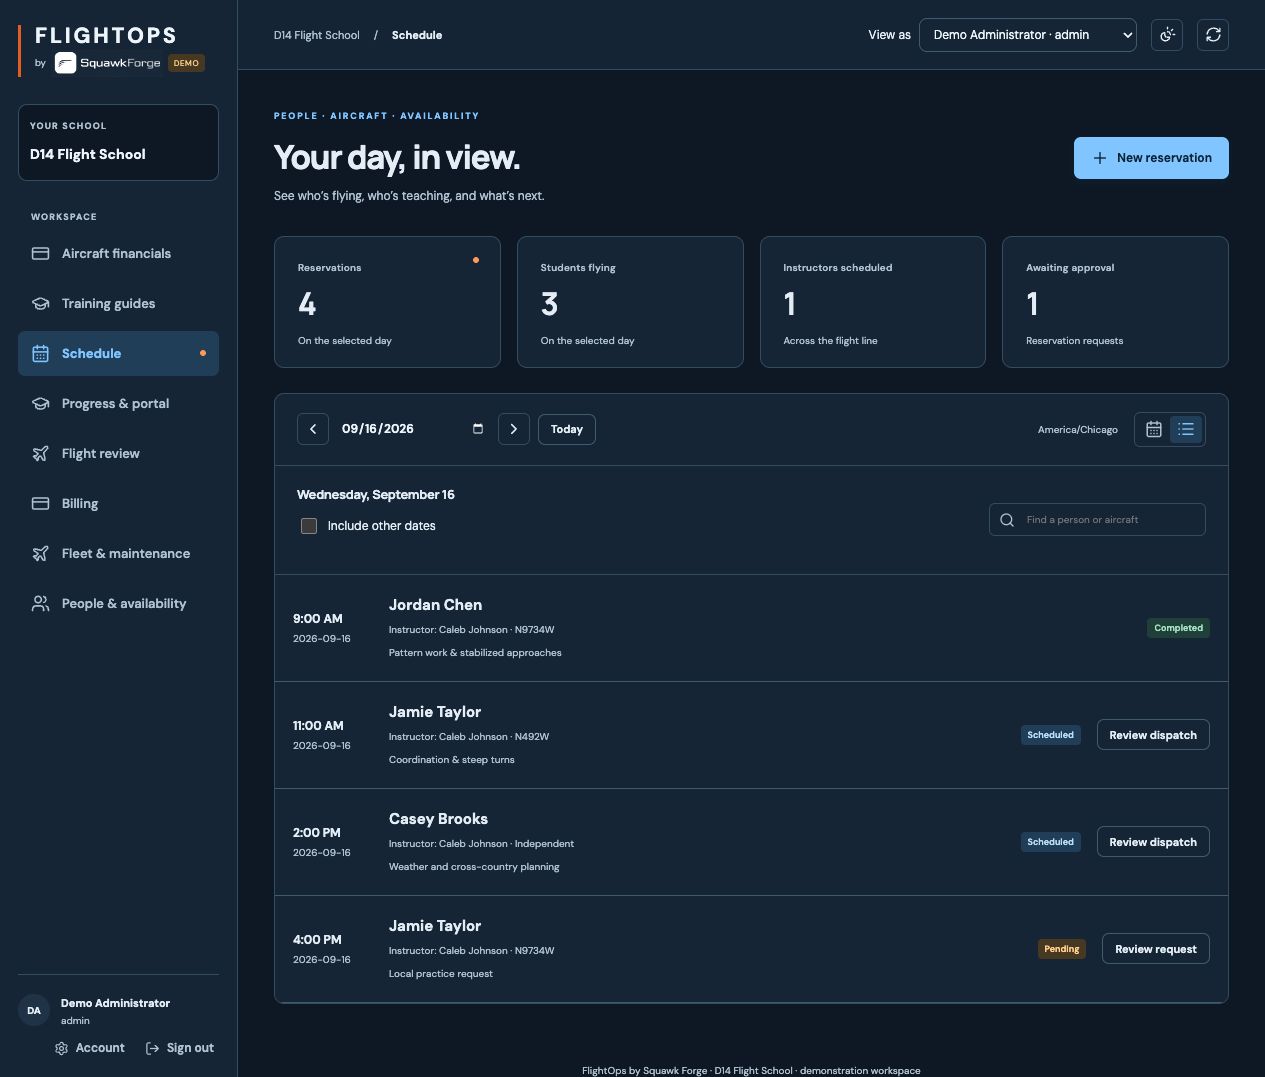Image resolution: width=1265 pixels, height=1077 pixels.
Task: Click the Instructors scheduled stat card
Action: click(x=873, y=302)
